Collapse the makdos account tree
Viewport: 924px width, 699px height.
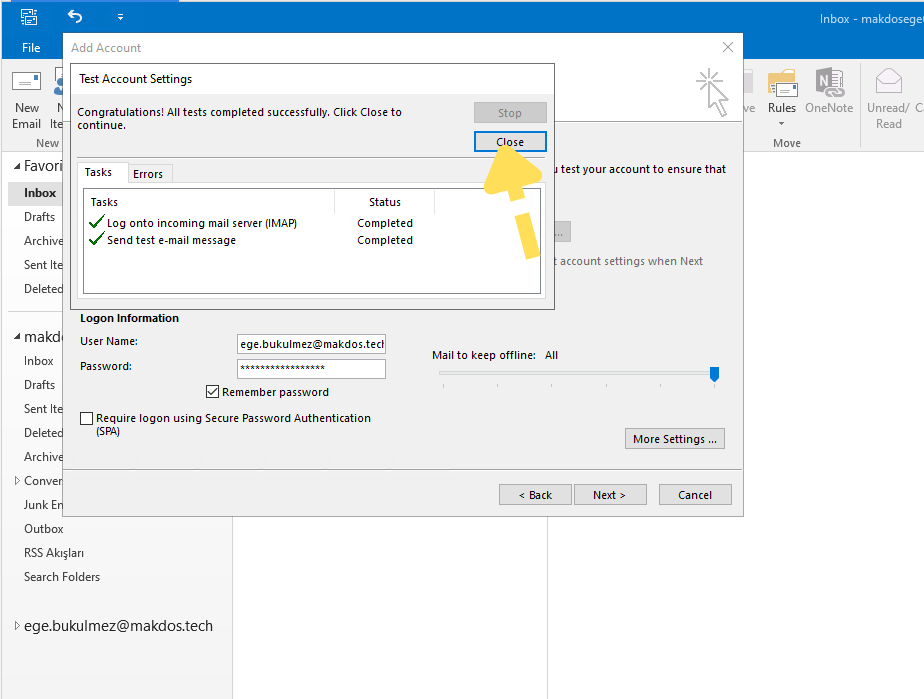17,337
